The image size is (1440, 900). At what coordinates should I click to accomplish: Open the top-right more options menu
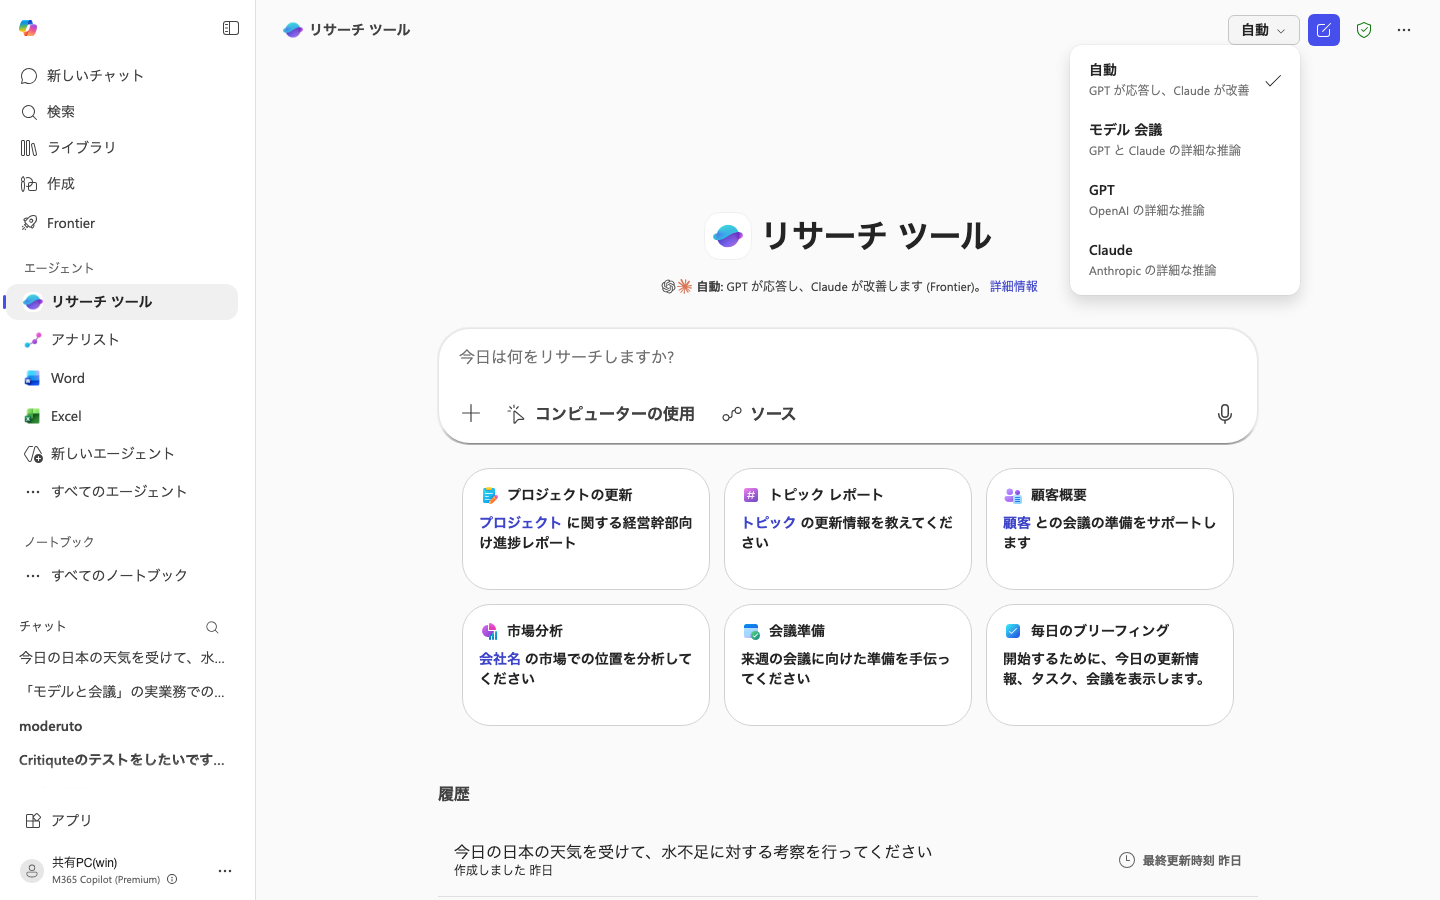coord(1404,30)
